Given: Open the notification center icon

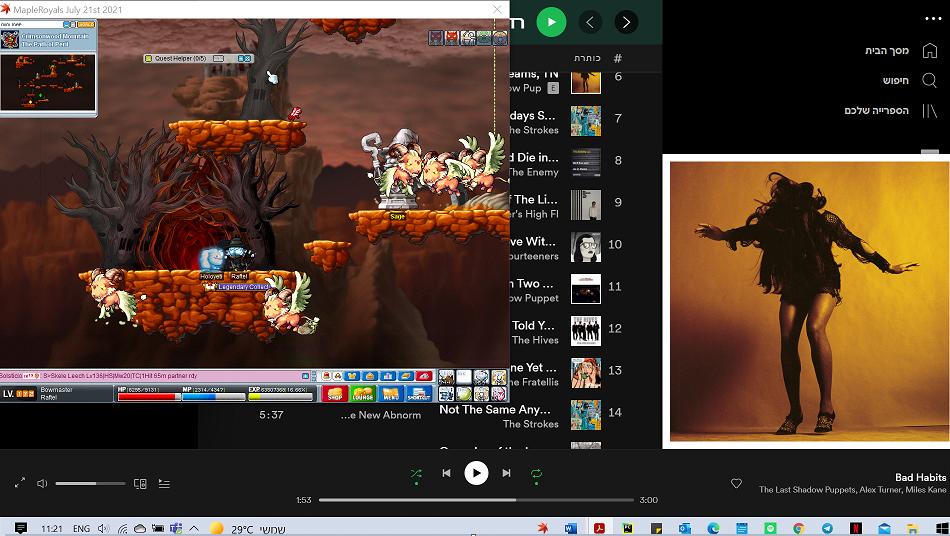Looking at the screenshot, I should point(21,528).
